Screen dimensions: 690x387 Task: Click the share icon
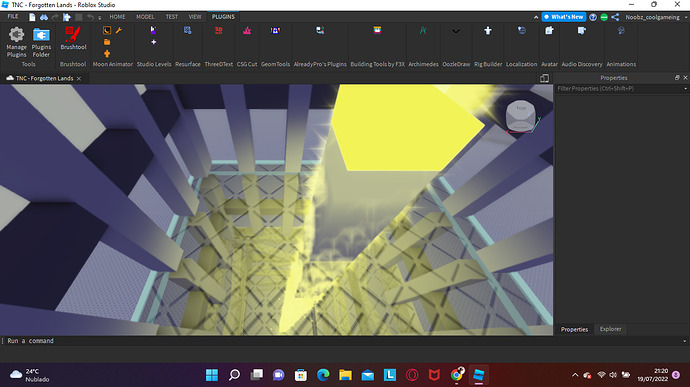coord(615,17)
